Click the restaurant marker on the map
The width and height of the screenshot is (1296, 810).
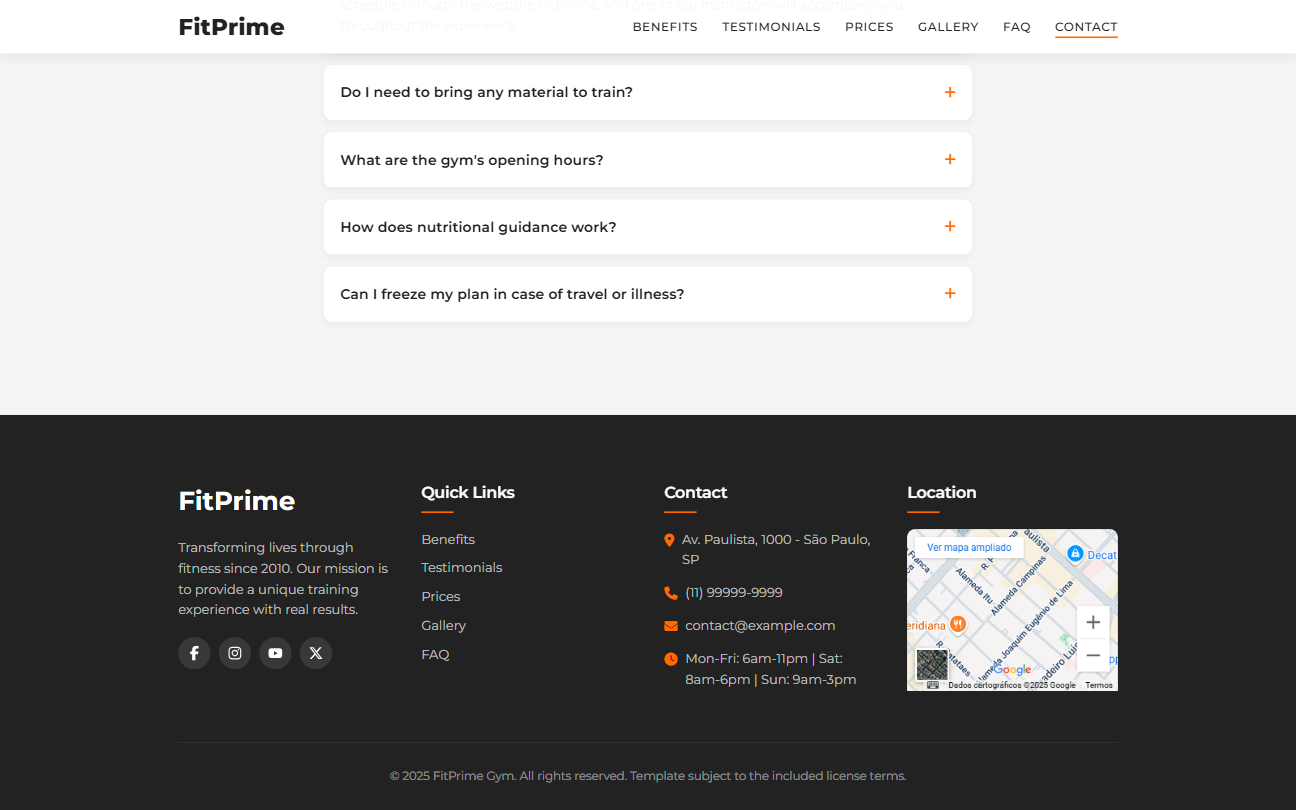click(x=957, y=624)
